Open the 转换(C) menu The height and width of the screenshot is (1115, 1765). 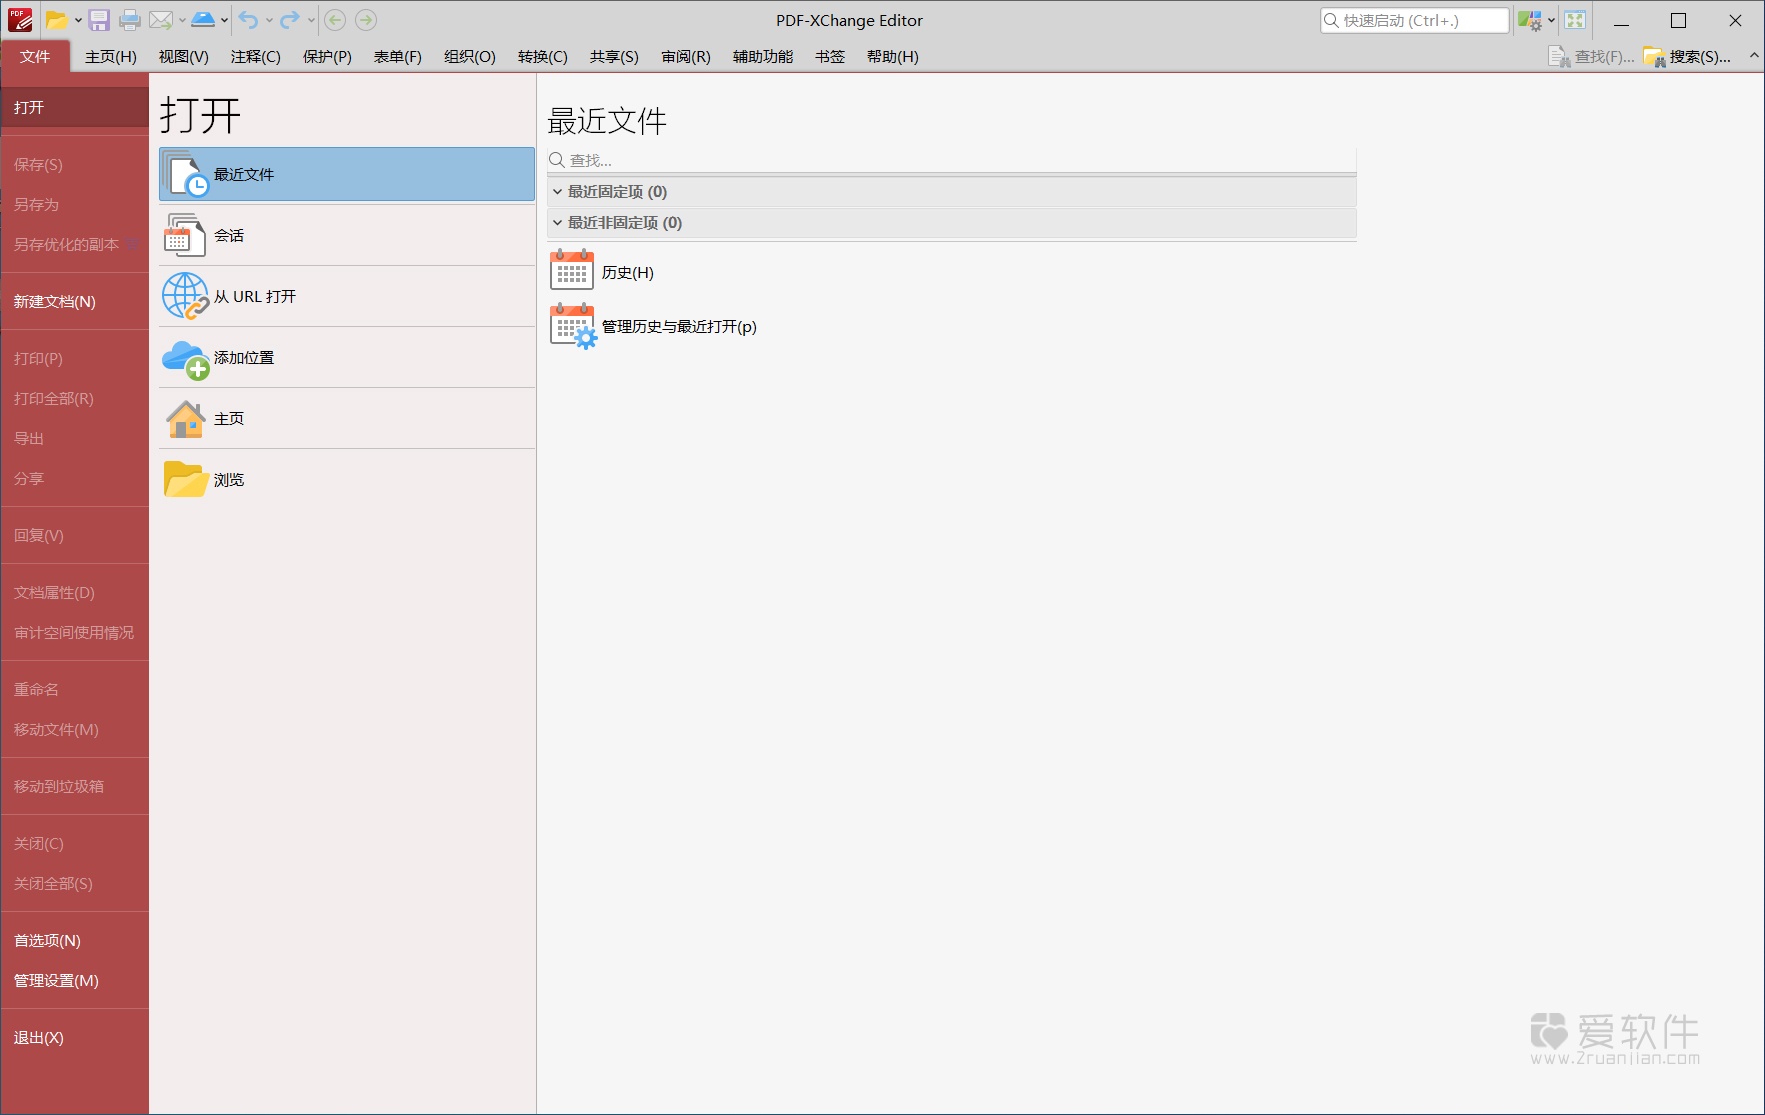pos(543,57)
